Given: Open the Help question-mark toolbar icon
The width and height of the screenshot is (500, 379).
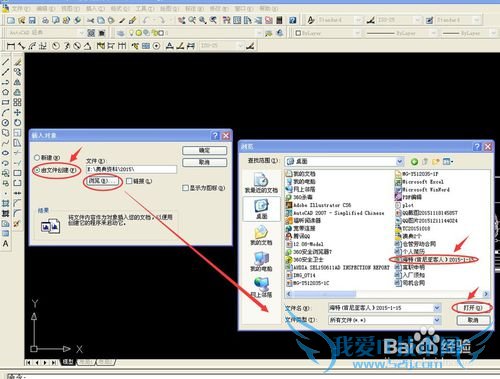Looking at the screenshot, I should point(293,20).
